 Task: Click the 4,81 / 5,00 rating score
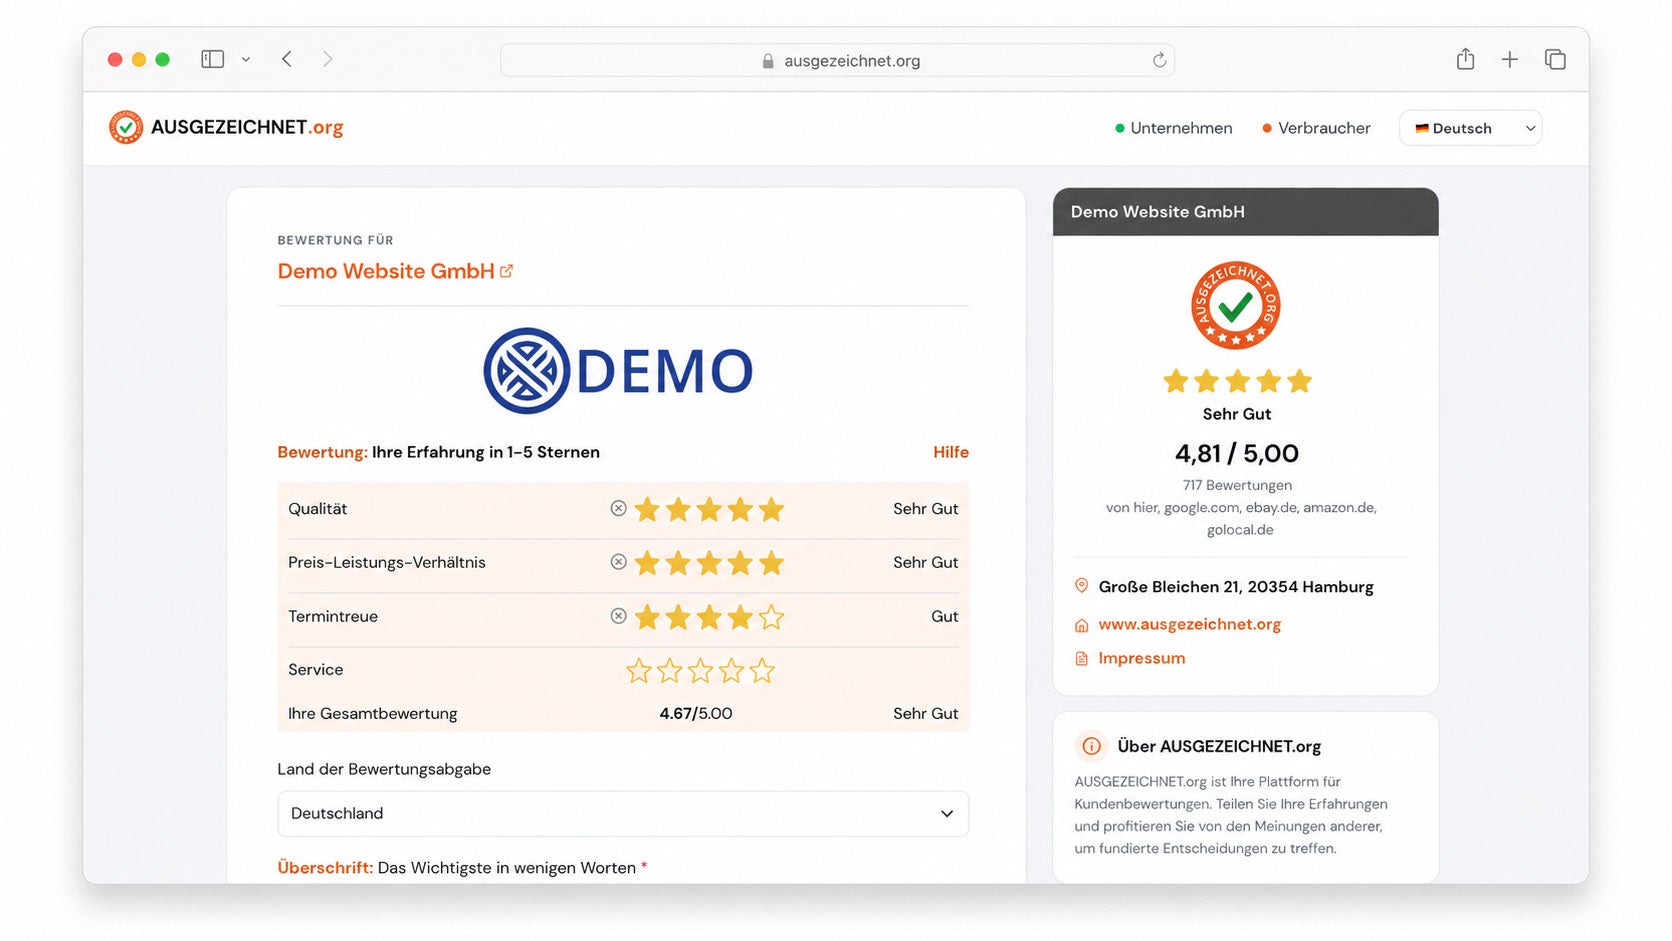(1237, 453)
